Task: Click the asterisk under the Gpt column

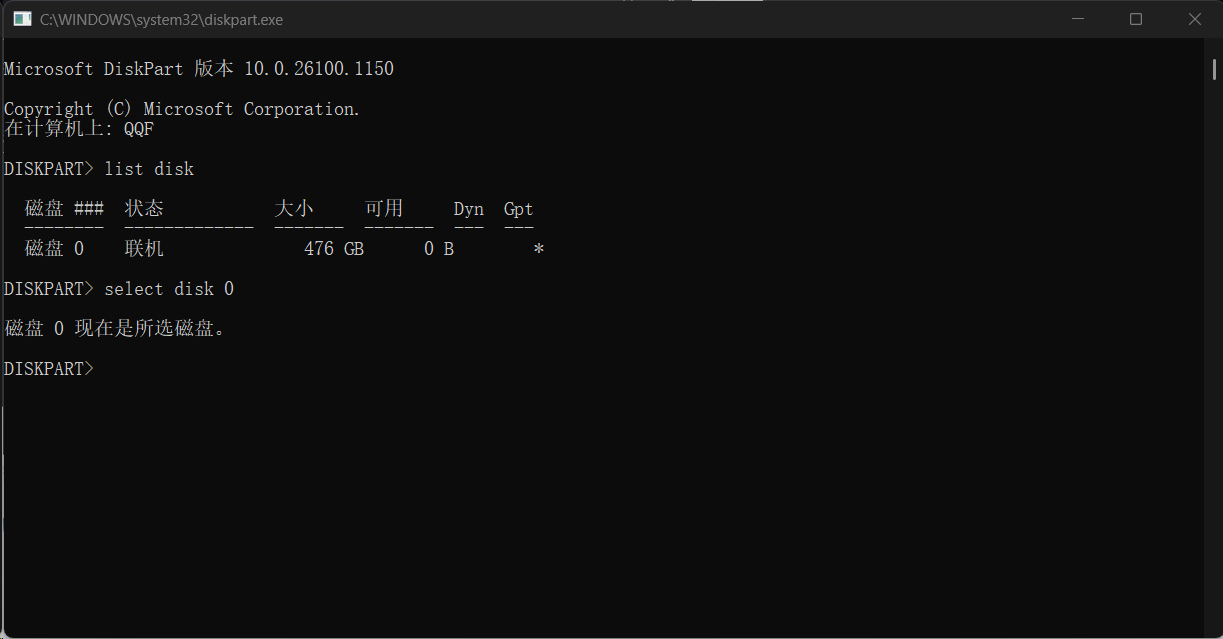Action: pos(539,249)
